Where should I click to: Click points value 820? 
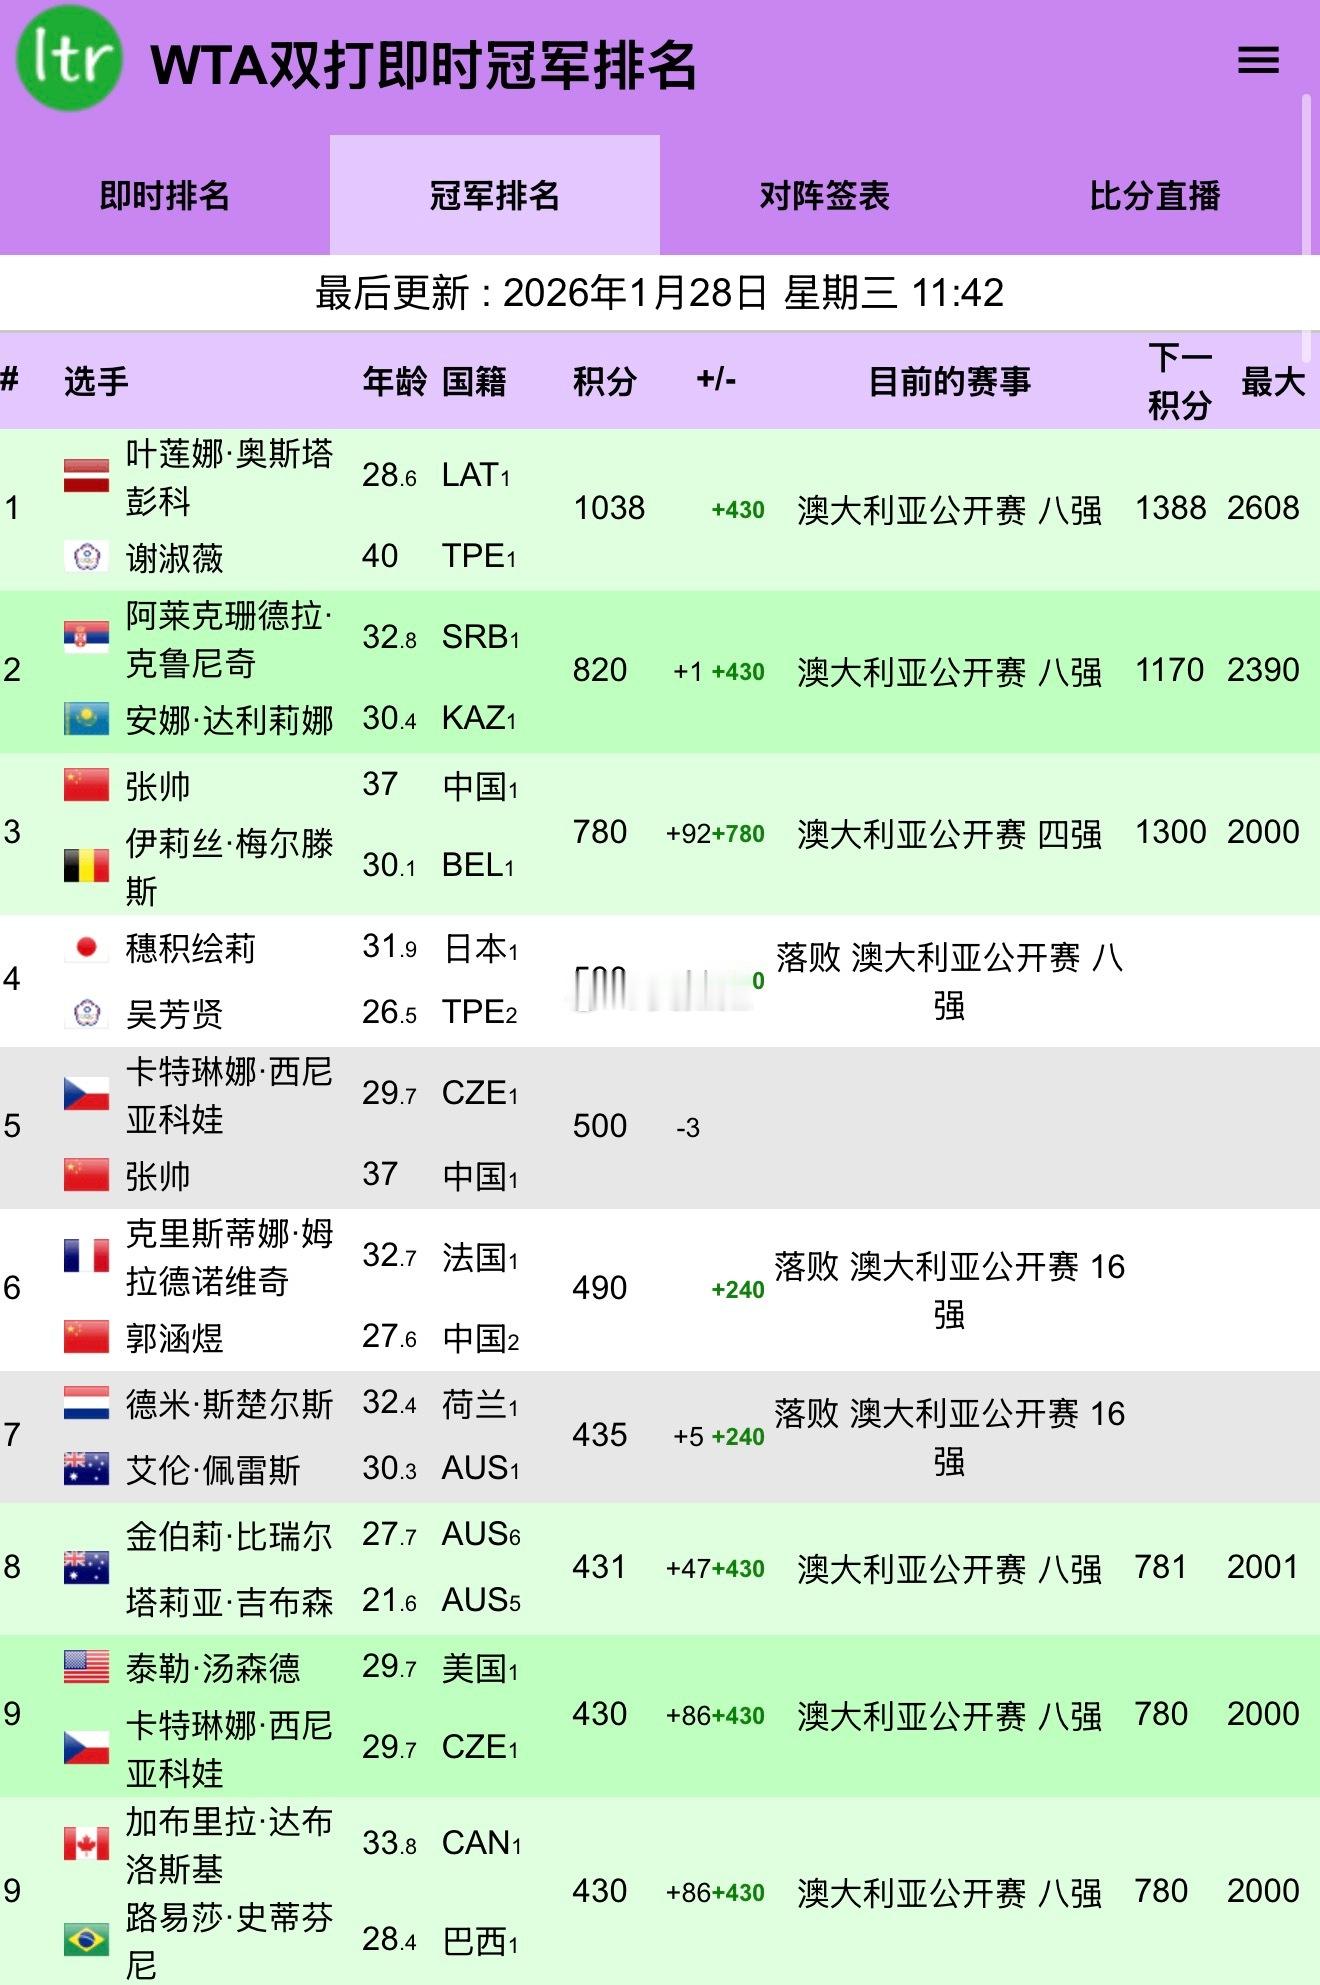tap(600, 670)
